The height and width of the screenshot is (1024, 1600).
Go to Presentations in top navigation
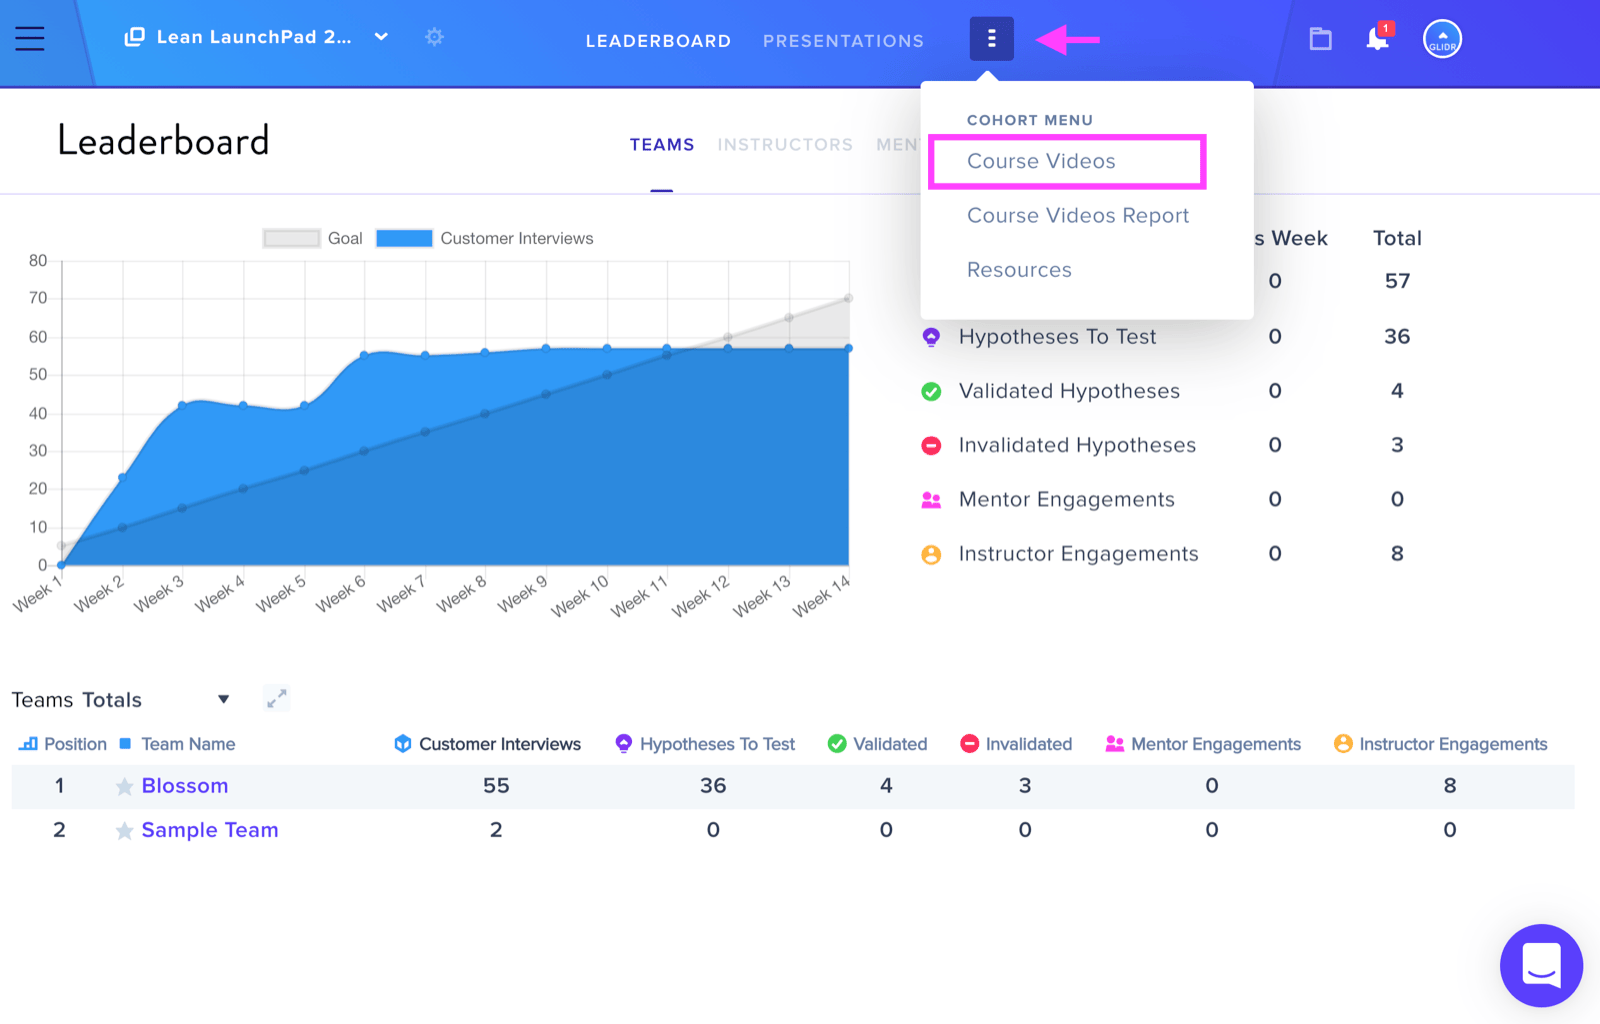(843, 41)
